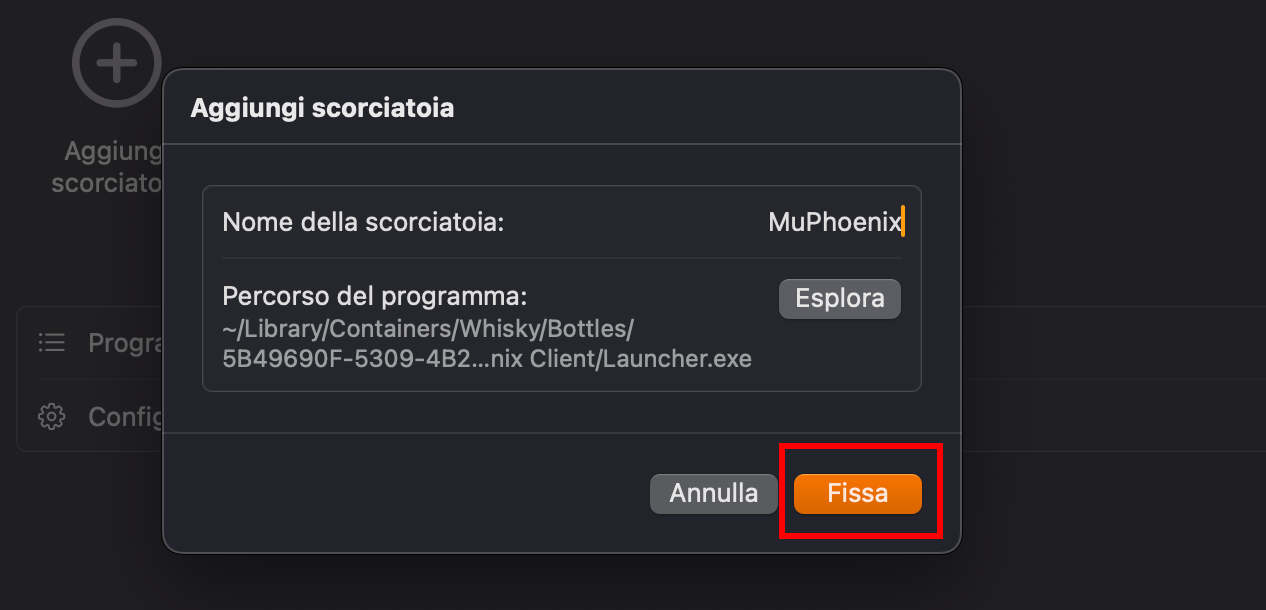Click the Aggiungi scorciato… caption under plus icon

pyautogui.click(x=108, y=167)
